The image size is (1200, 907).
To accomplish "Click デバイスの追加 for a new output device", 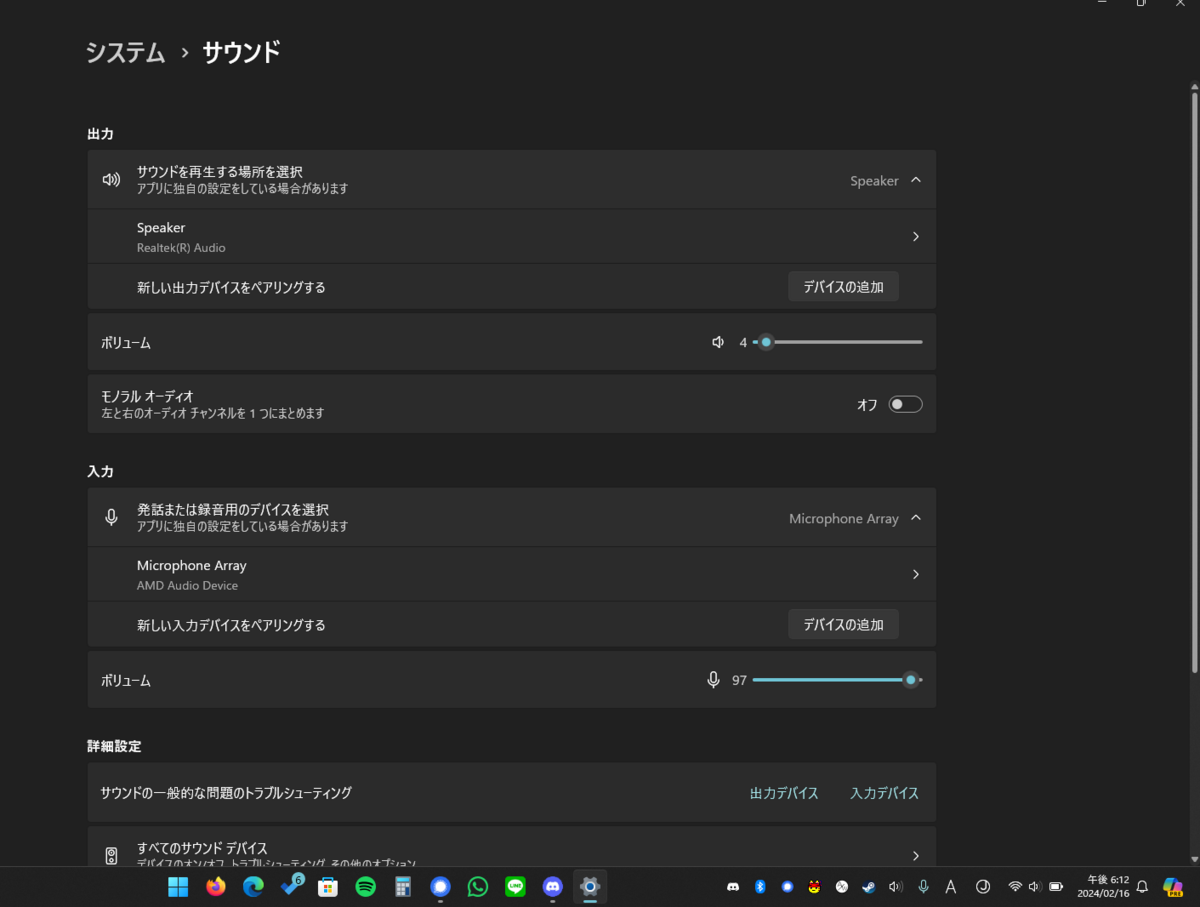I will (x=843, y=286).
